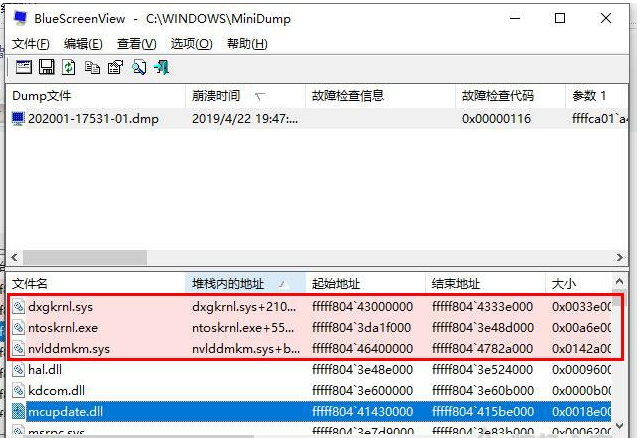Click the Refresh toolbar icon
The image size is (638, 438).
tap(69, 67)
